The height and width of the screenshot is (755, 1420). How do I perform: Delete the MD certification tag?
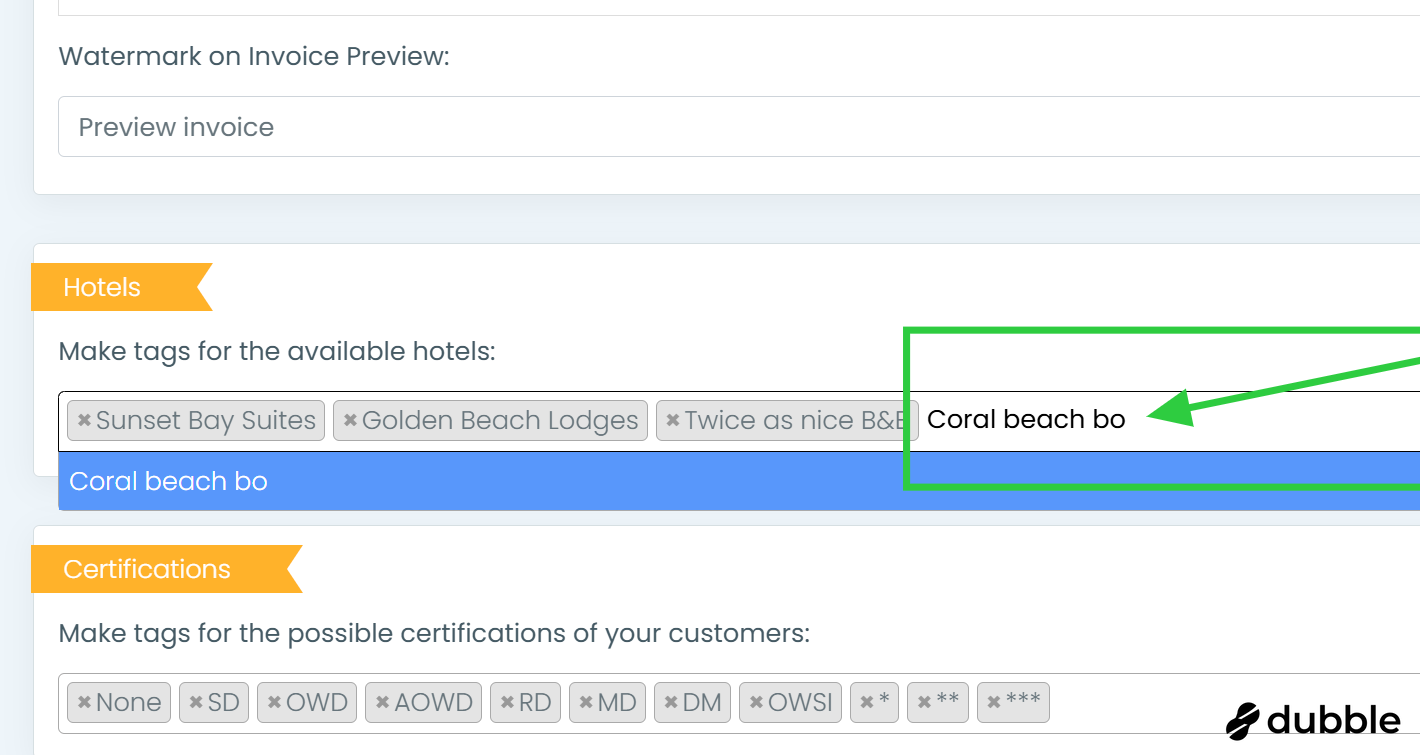pos(587,703)
